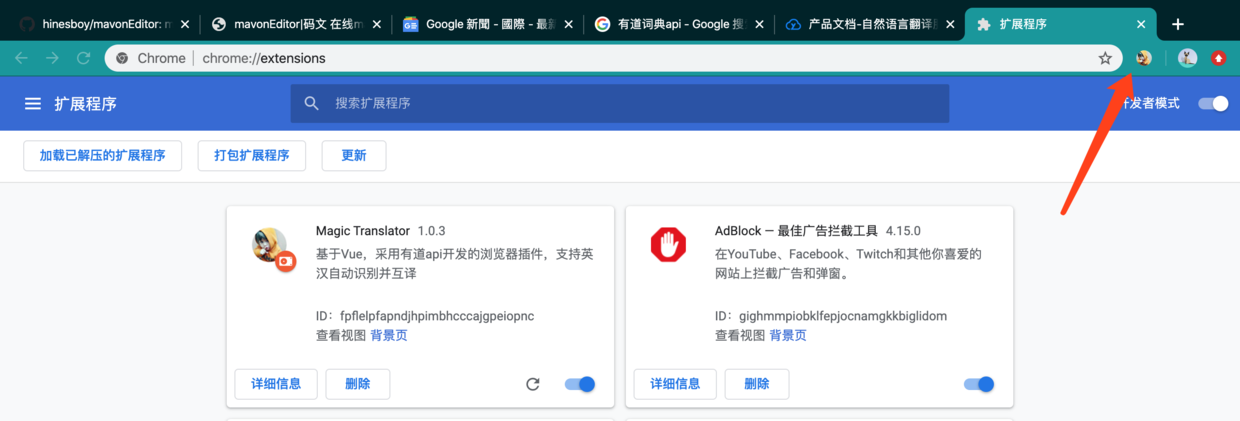Click the Magic Translator extension name
The image size is (1240, 421).
(363, 230)
